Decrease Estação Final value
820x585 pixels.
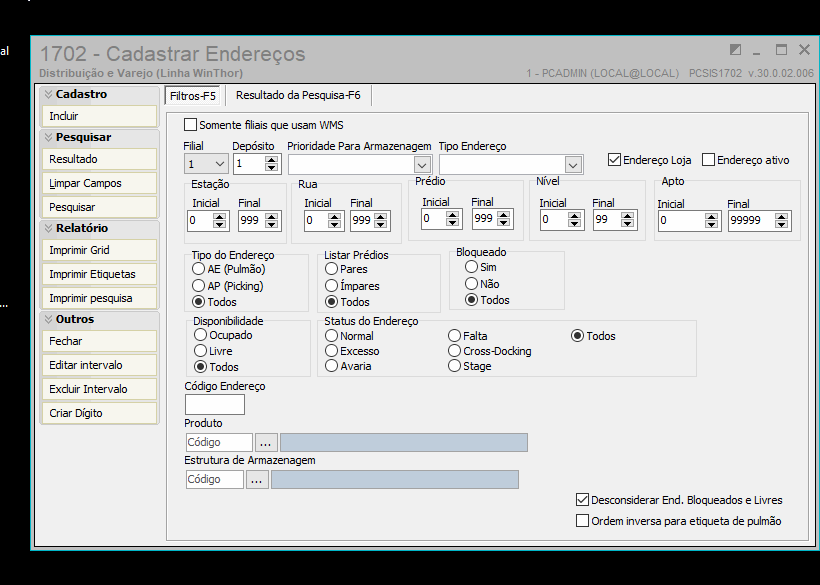point(271,225)
